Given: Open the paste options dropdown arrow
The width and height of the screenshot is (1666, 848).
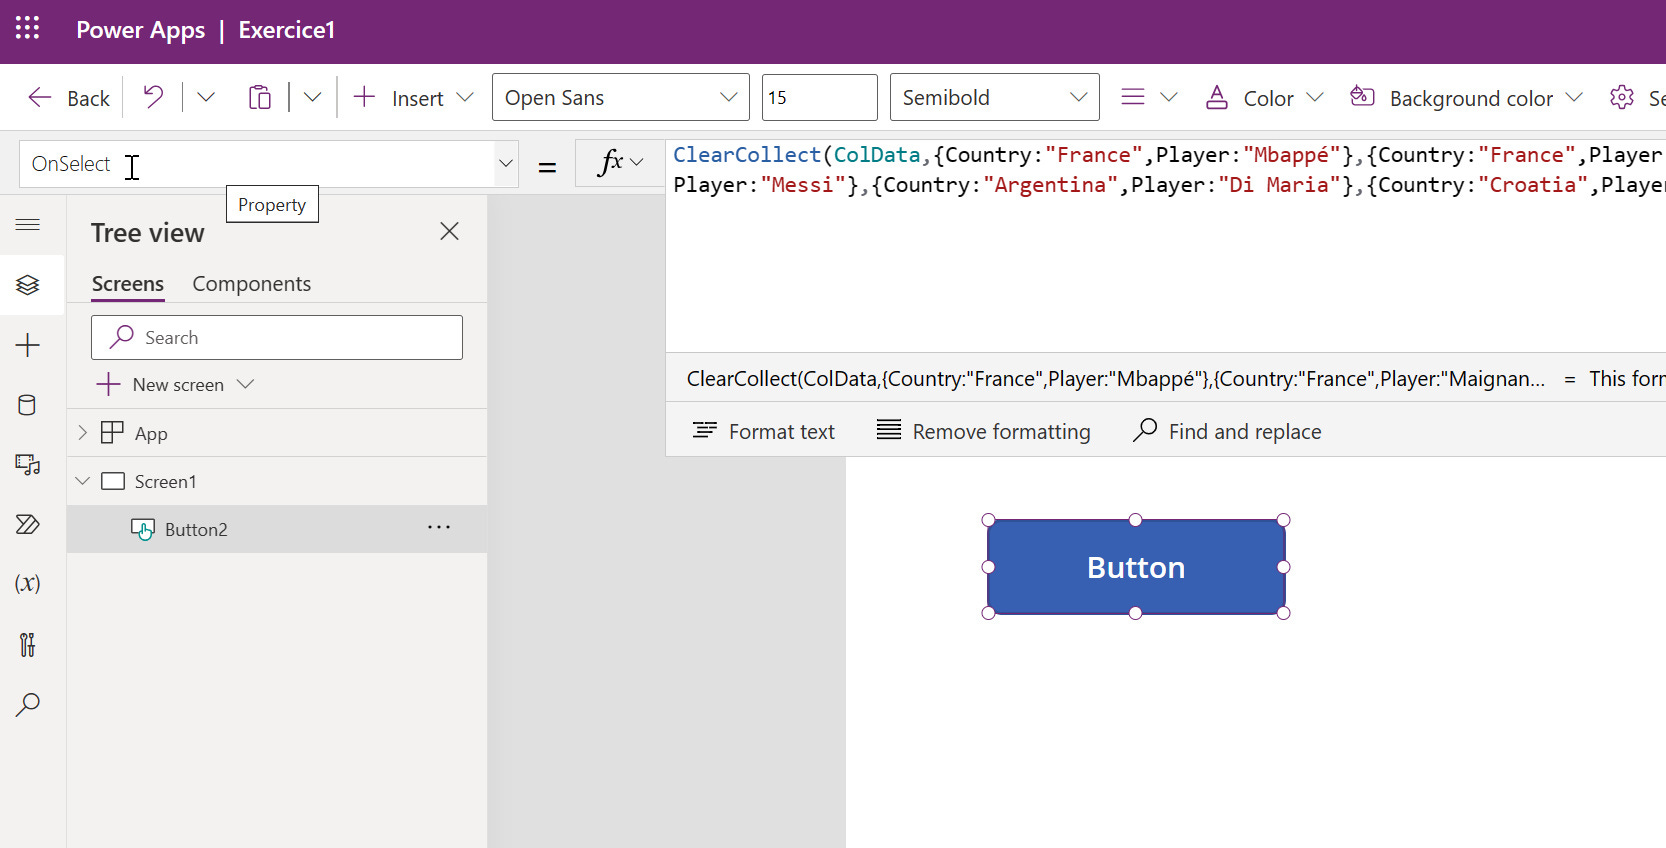Looking at the screenshot, I should tap(313, 97).
